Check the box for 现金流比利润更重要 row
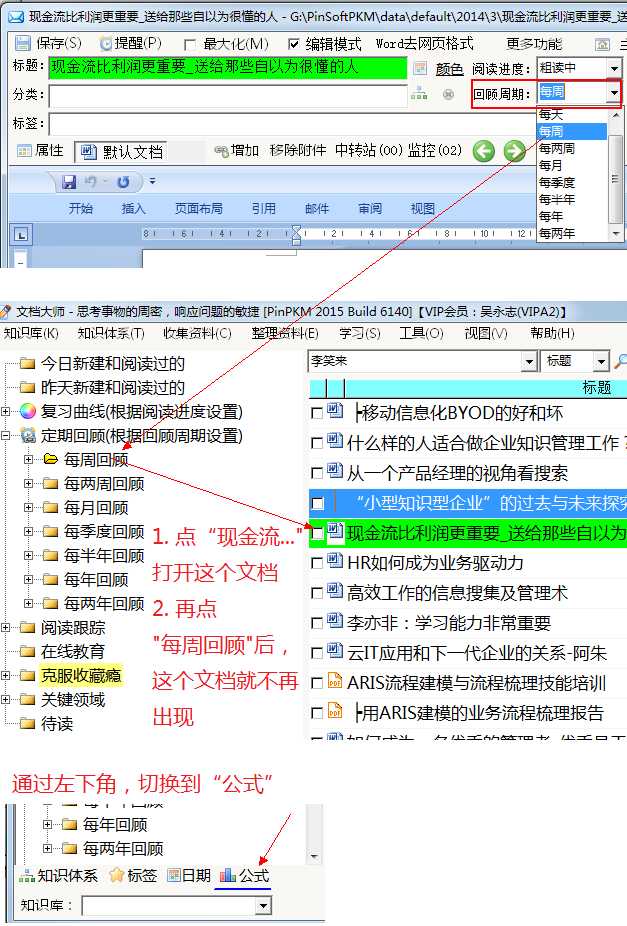Screen dimensions: 627x926 [317, 533]
